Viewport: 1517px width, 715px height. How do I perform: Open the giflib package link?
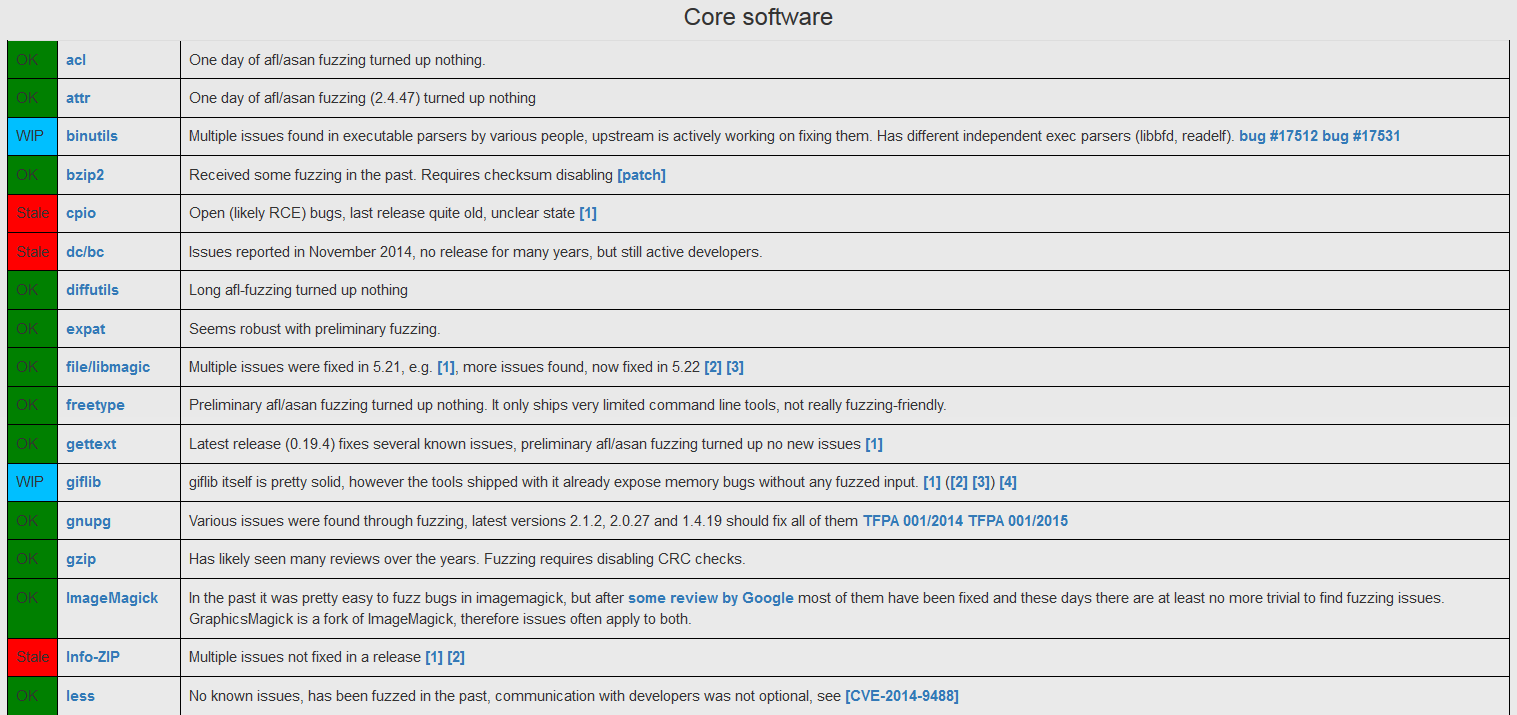point(83,482)
